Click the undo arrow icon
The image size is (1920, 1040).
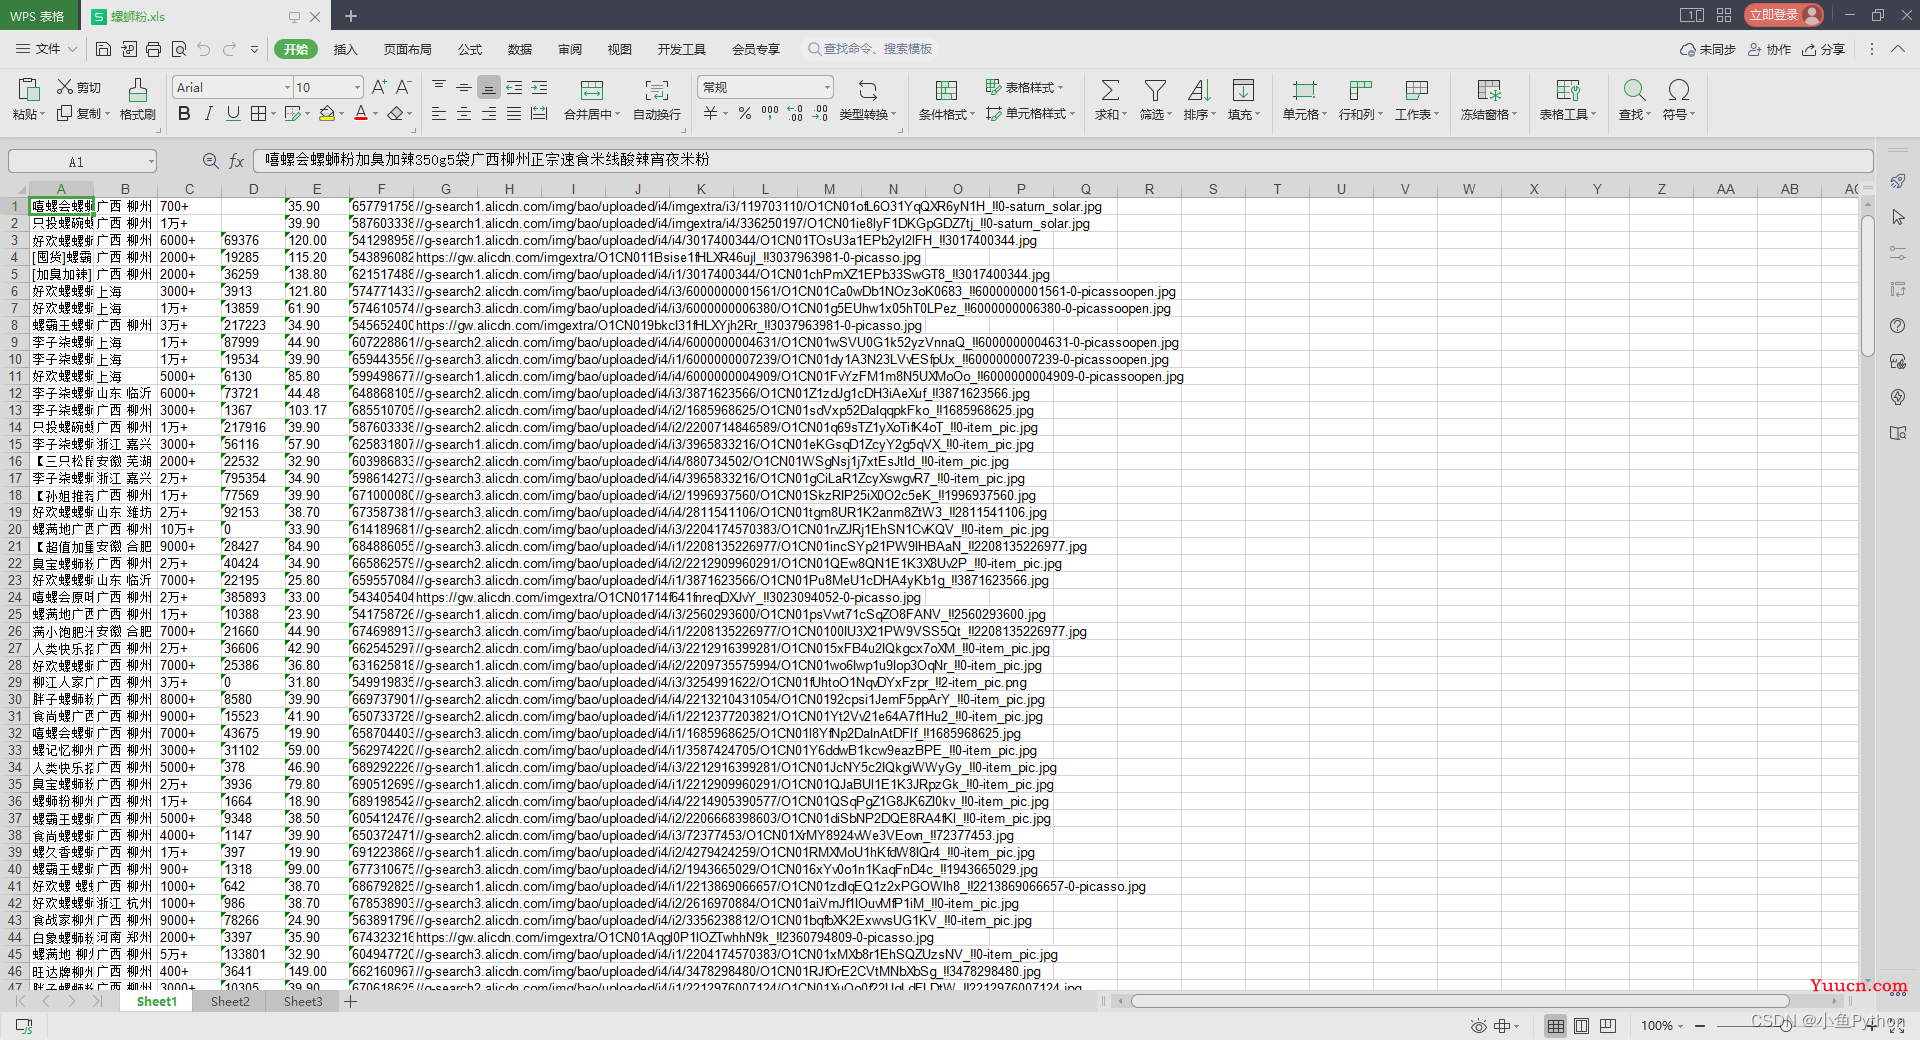click(204, 49)
